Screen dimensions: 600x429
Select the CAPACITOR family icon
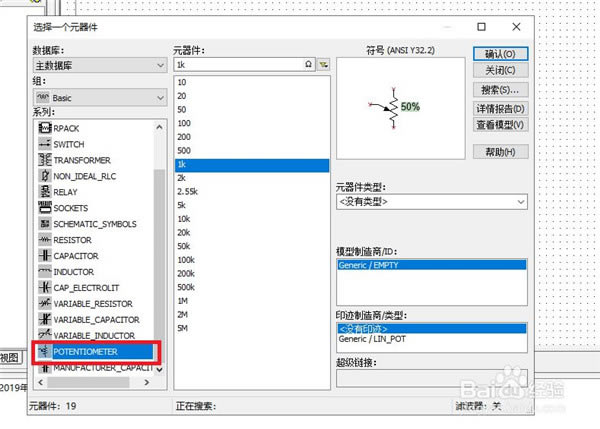(45, 256)
